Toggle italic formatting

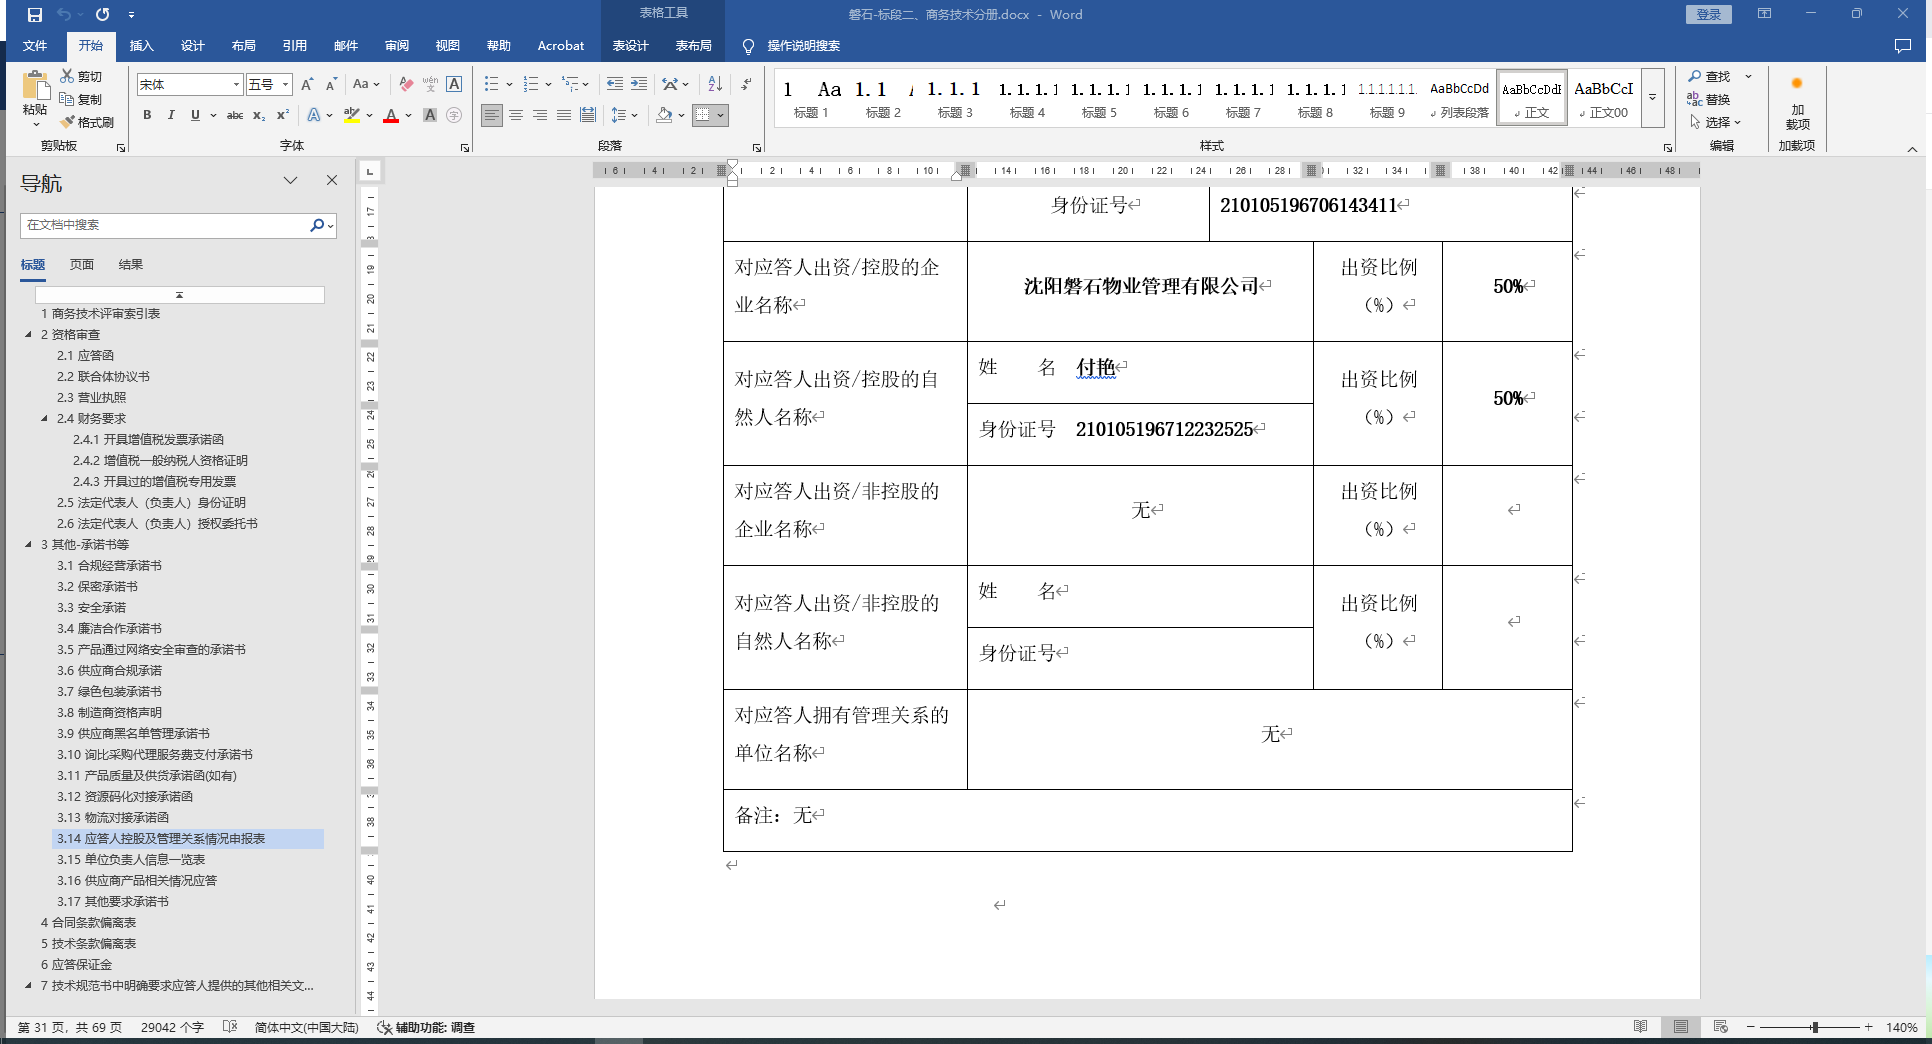171,115
